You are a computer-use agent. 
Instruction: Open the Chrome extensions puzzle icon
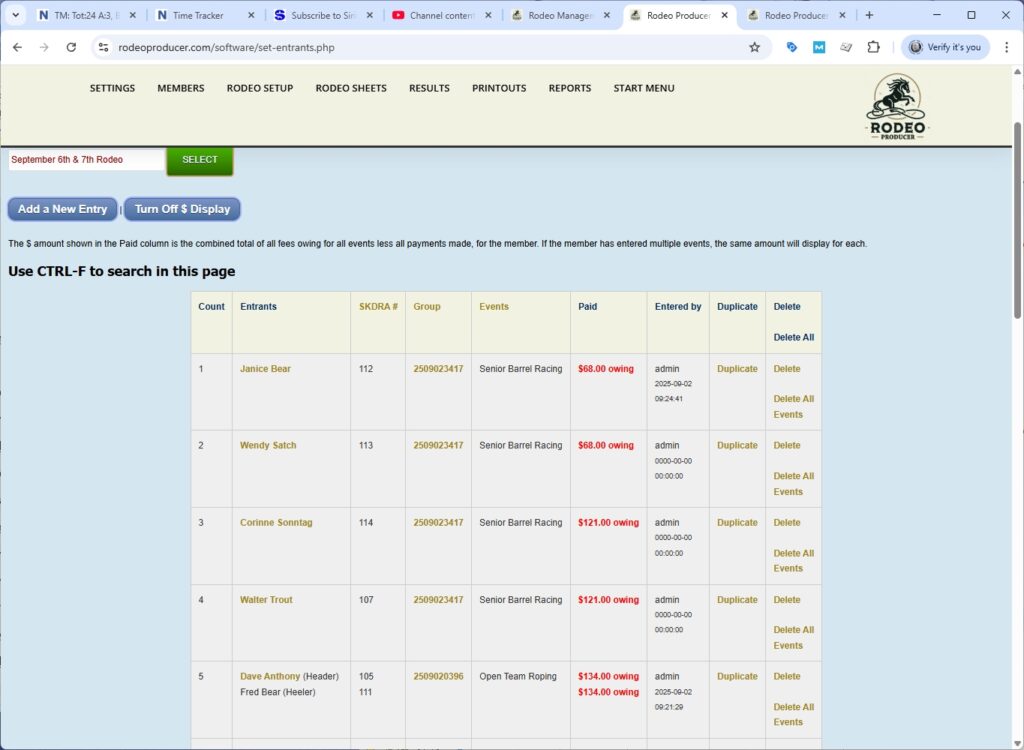coord(872,47)
